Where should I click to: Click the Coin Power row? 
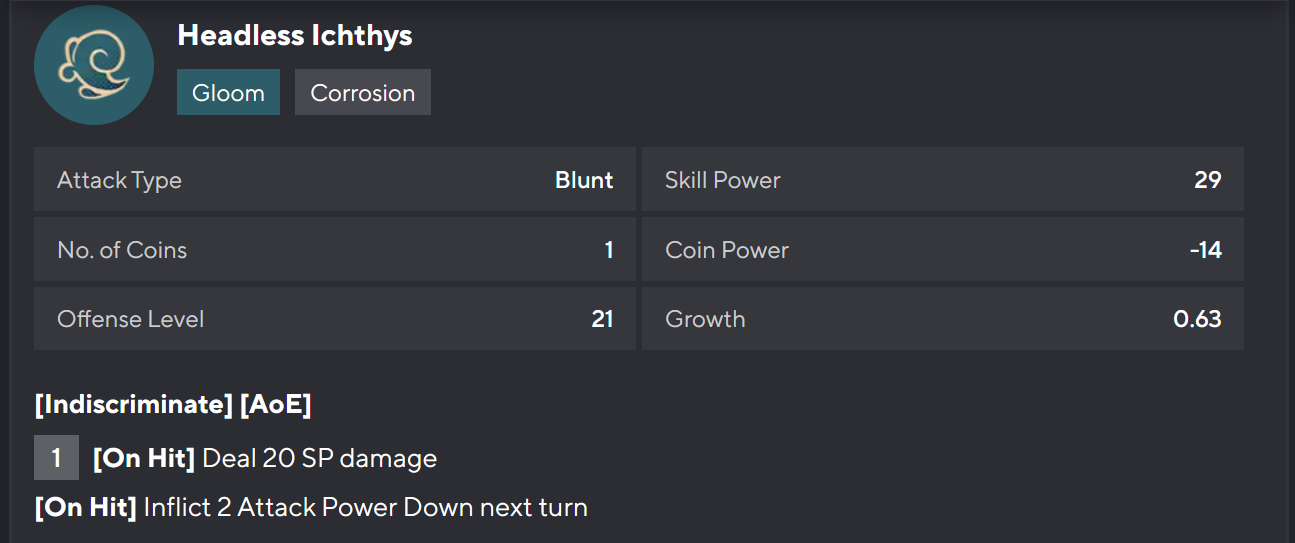tap(942, 249)
